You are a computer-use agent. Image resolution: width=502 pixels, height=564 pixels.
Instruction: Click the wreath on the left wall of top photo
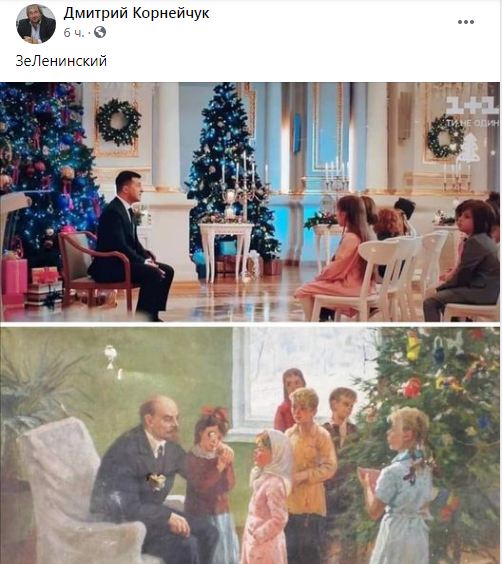point(118,122)
